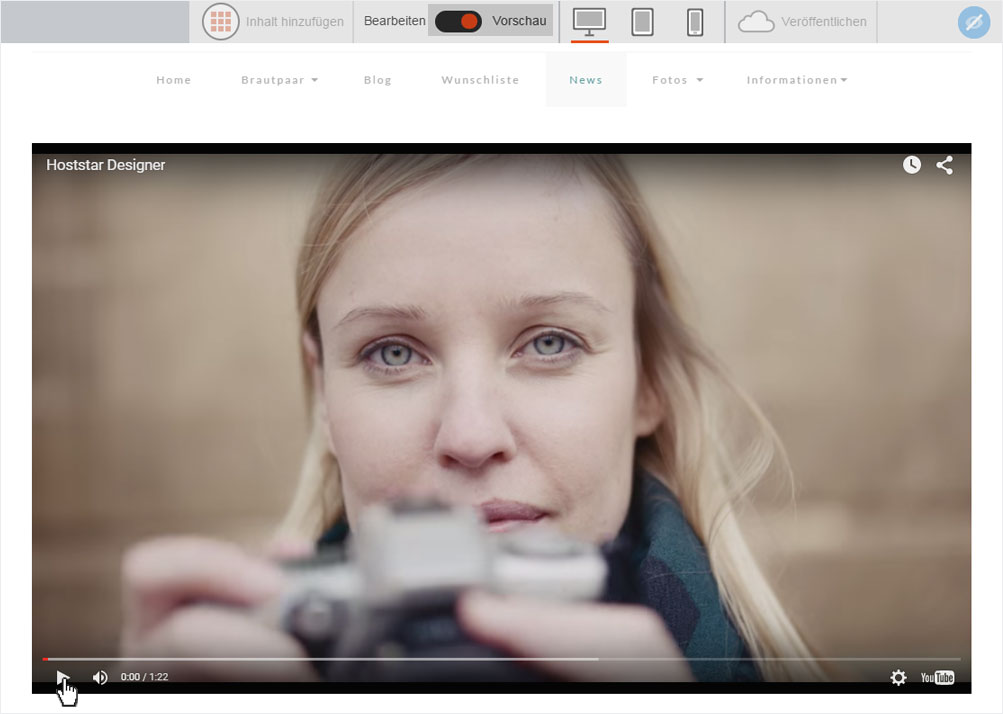Switch to mobile phone preview
The width and height of the screenshot is (1003, 714).
[x=695, y=22]
